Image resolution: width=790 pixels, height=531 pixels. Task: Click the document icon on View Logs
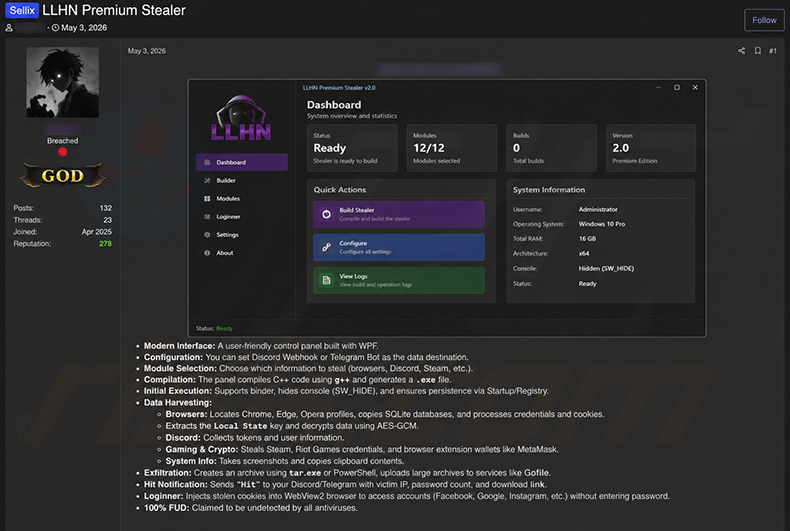tap(326, 280)
